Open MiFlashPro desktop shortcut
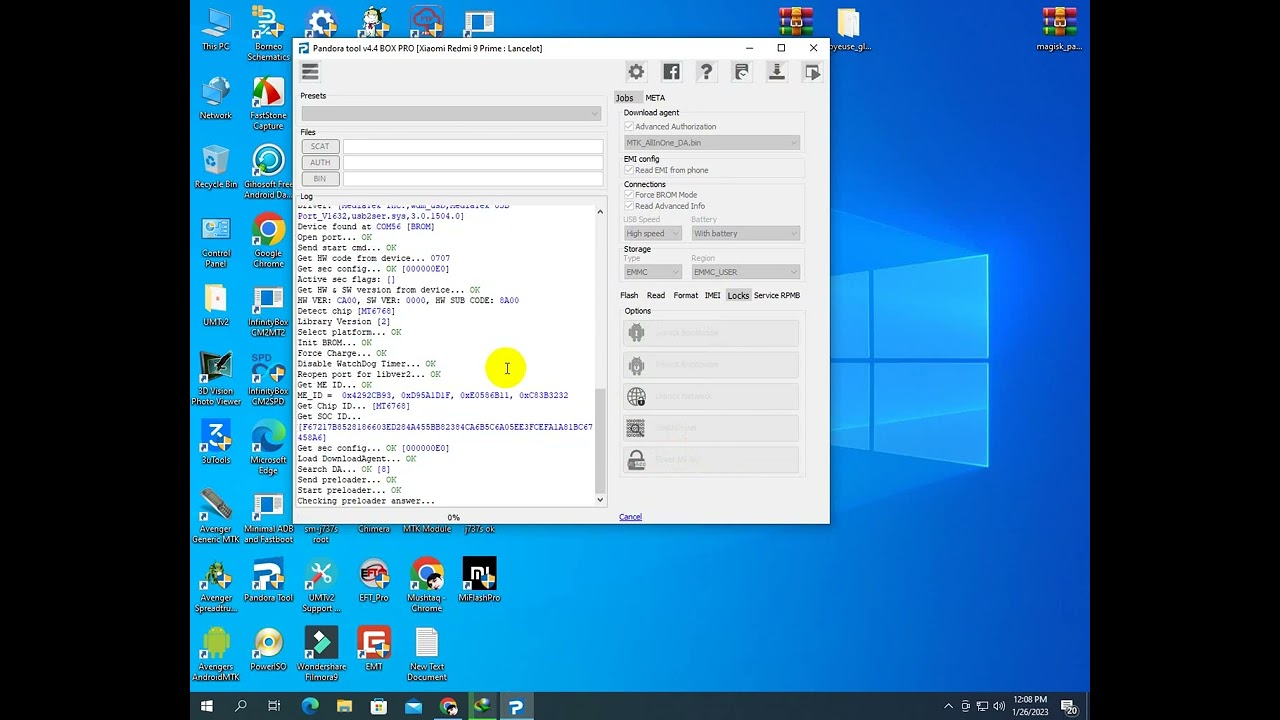Viewport: 1280px width, 720px height. coord(479,580)
